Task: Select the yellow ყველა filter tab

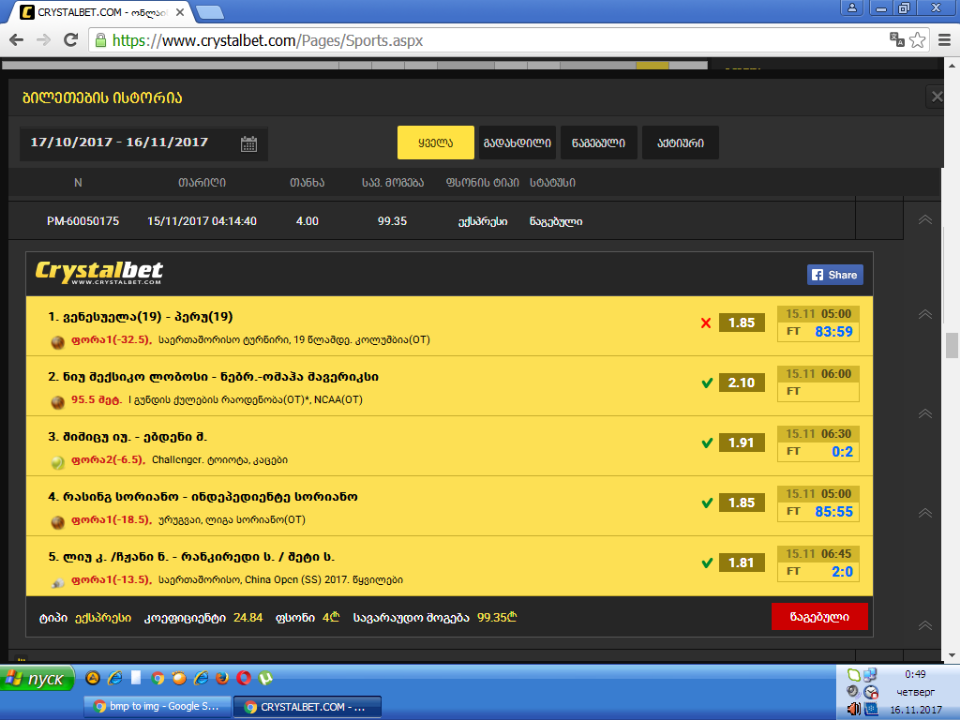Action: pos(435,143)
